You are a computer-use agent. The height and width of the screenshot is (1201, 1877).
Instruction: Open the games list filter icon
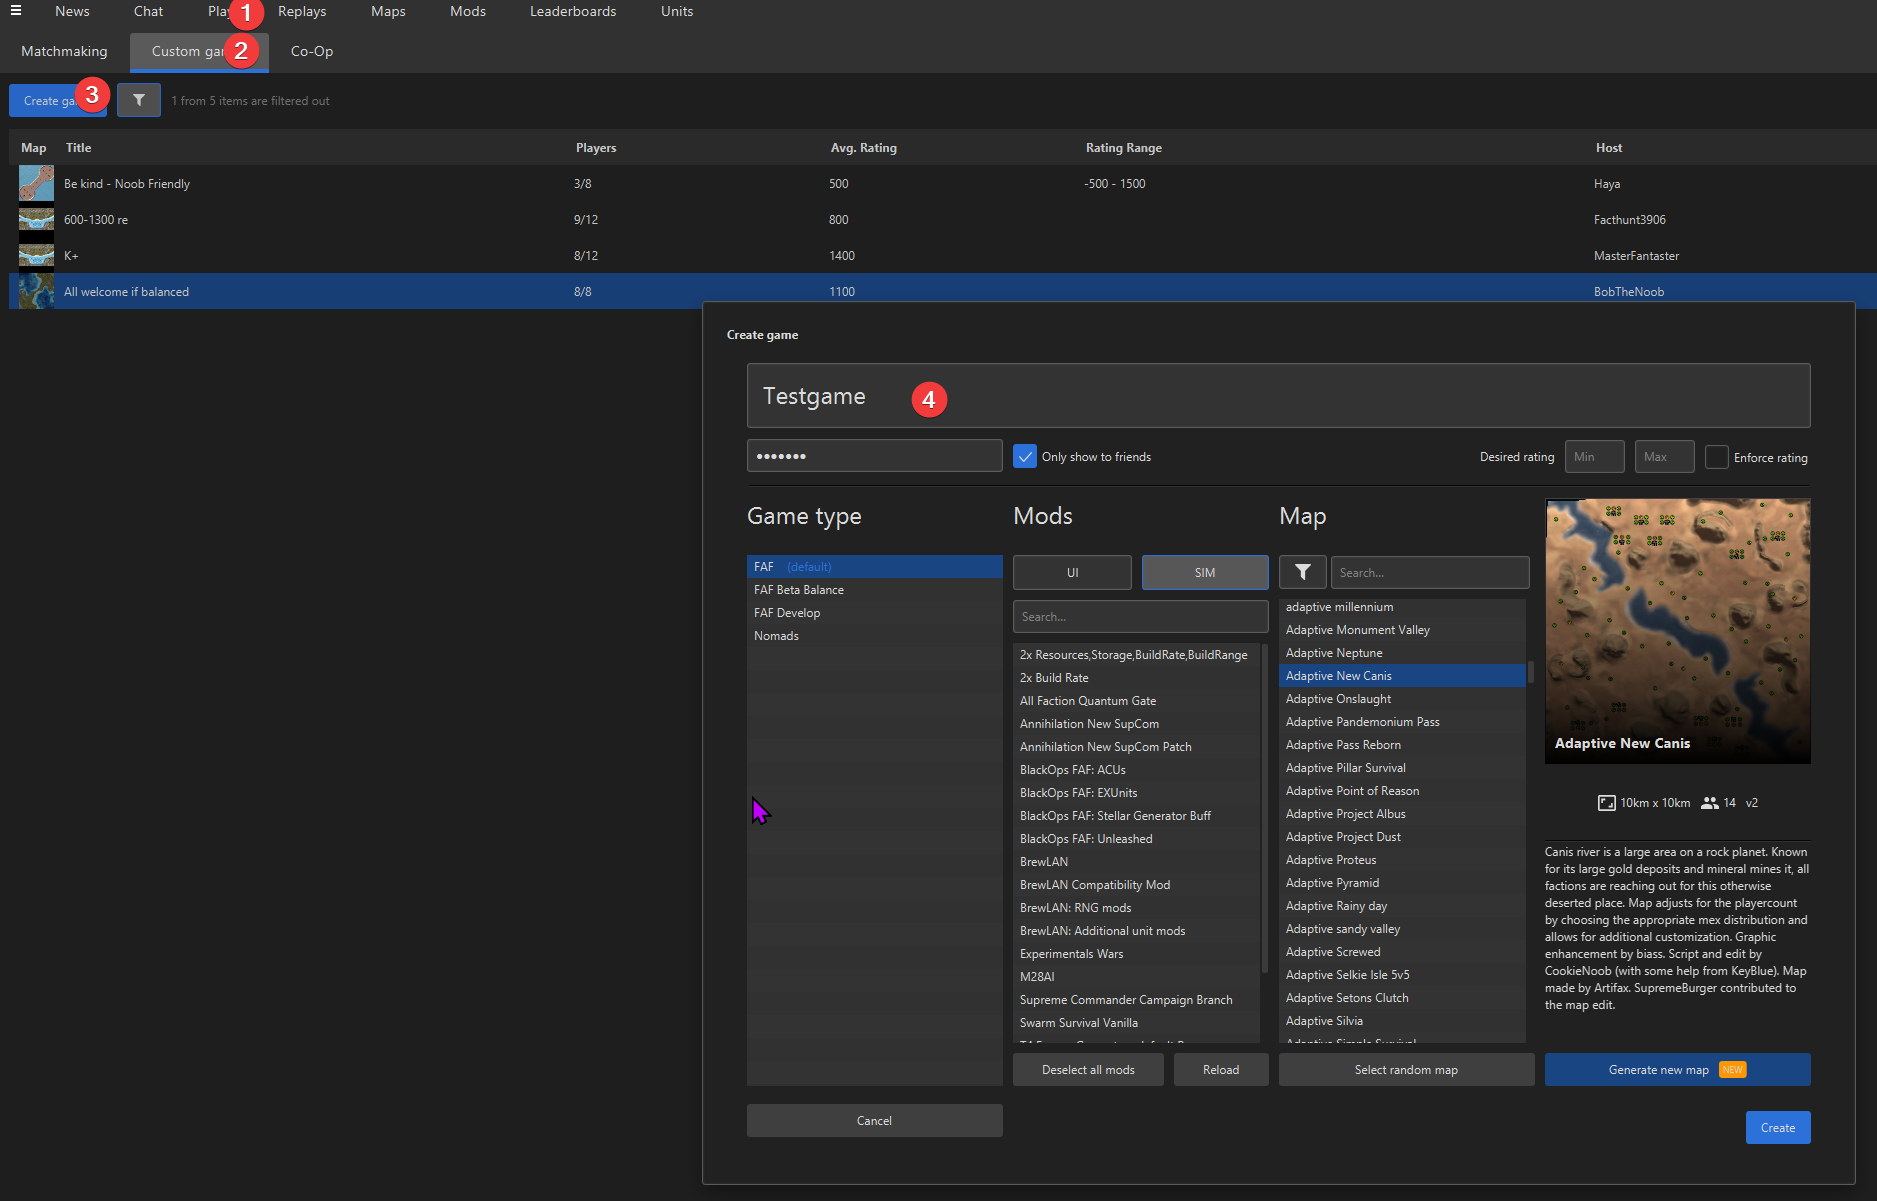(x=139, y=100)
